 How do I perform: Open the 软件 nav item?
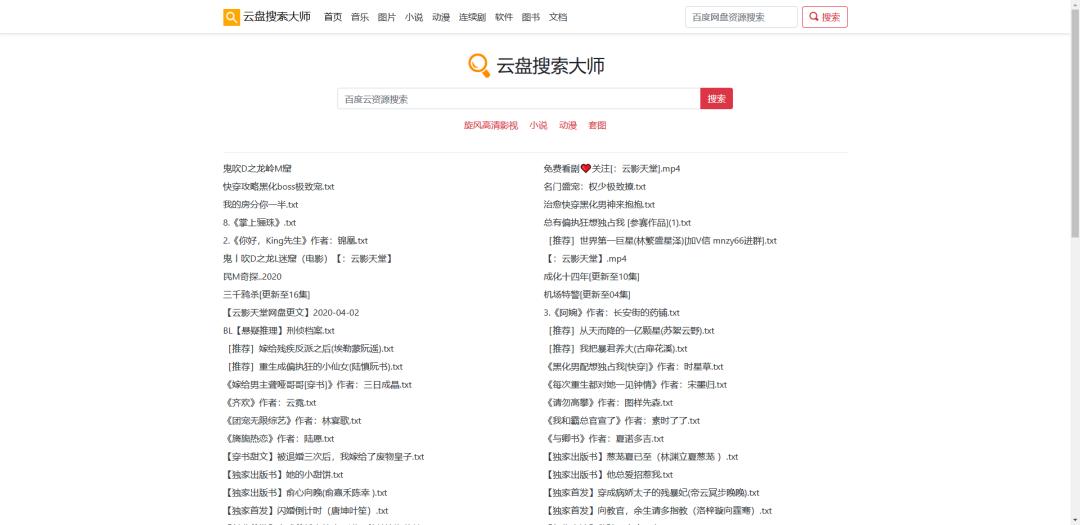tap(504, 17)
